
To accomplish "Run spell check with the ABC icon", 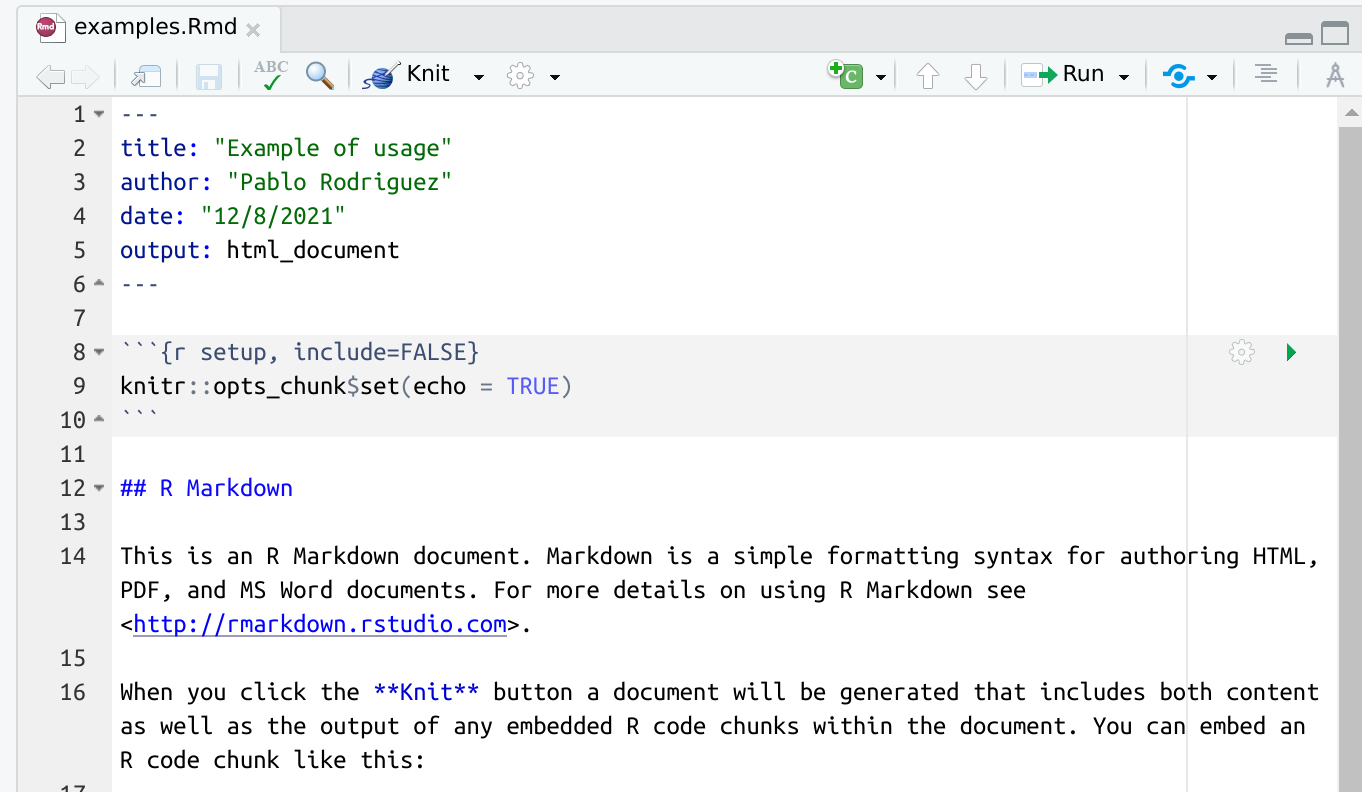I will 270,75.
